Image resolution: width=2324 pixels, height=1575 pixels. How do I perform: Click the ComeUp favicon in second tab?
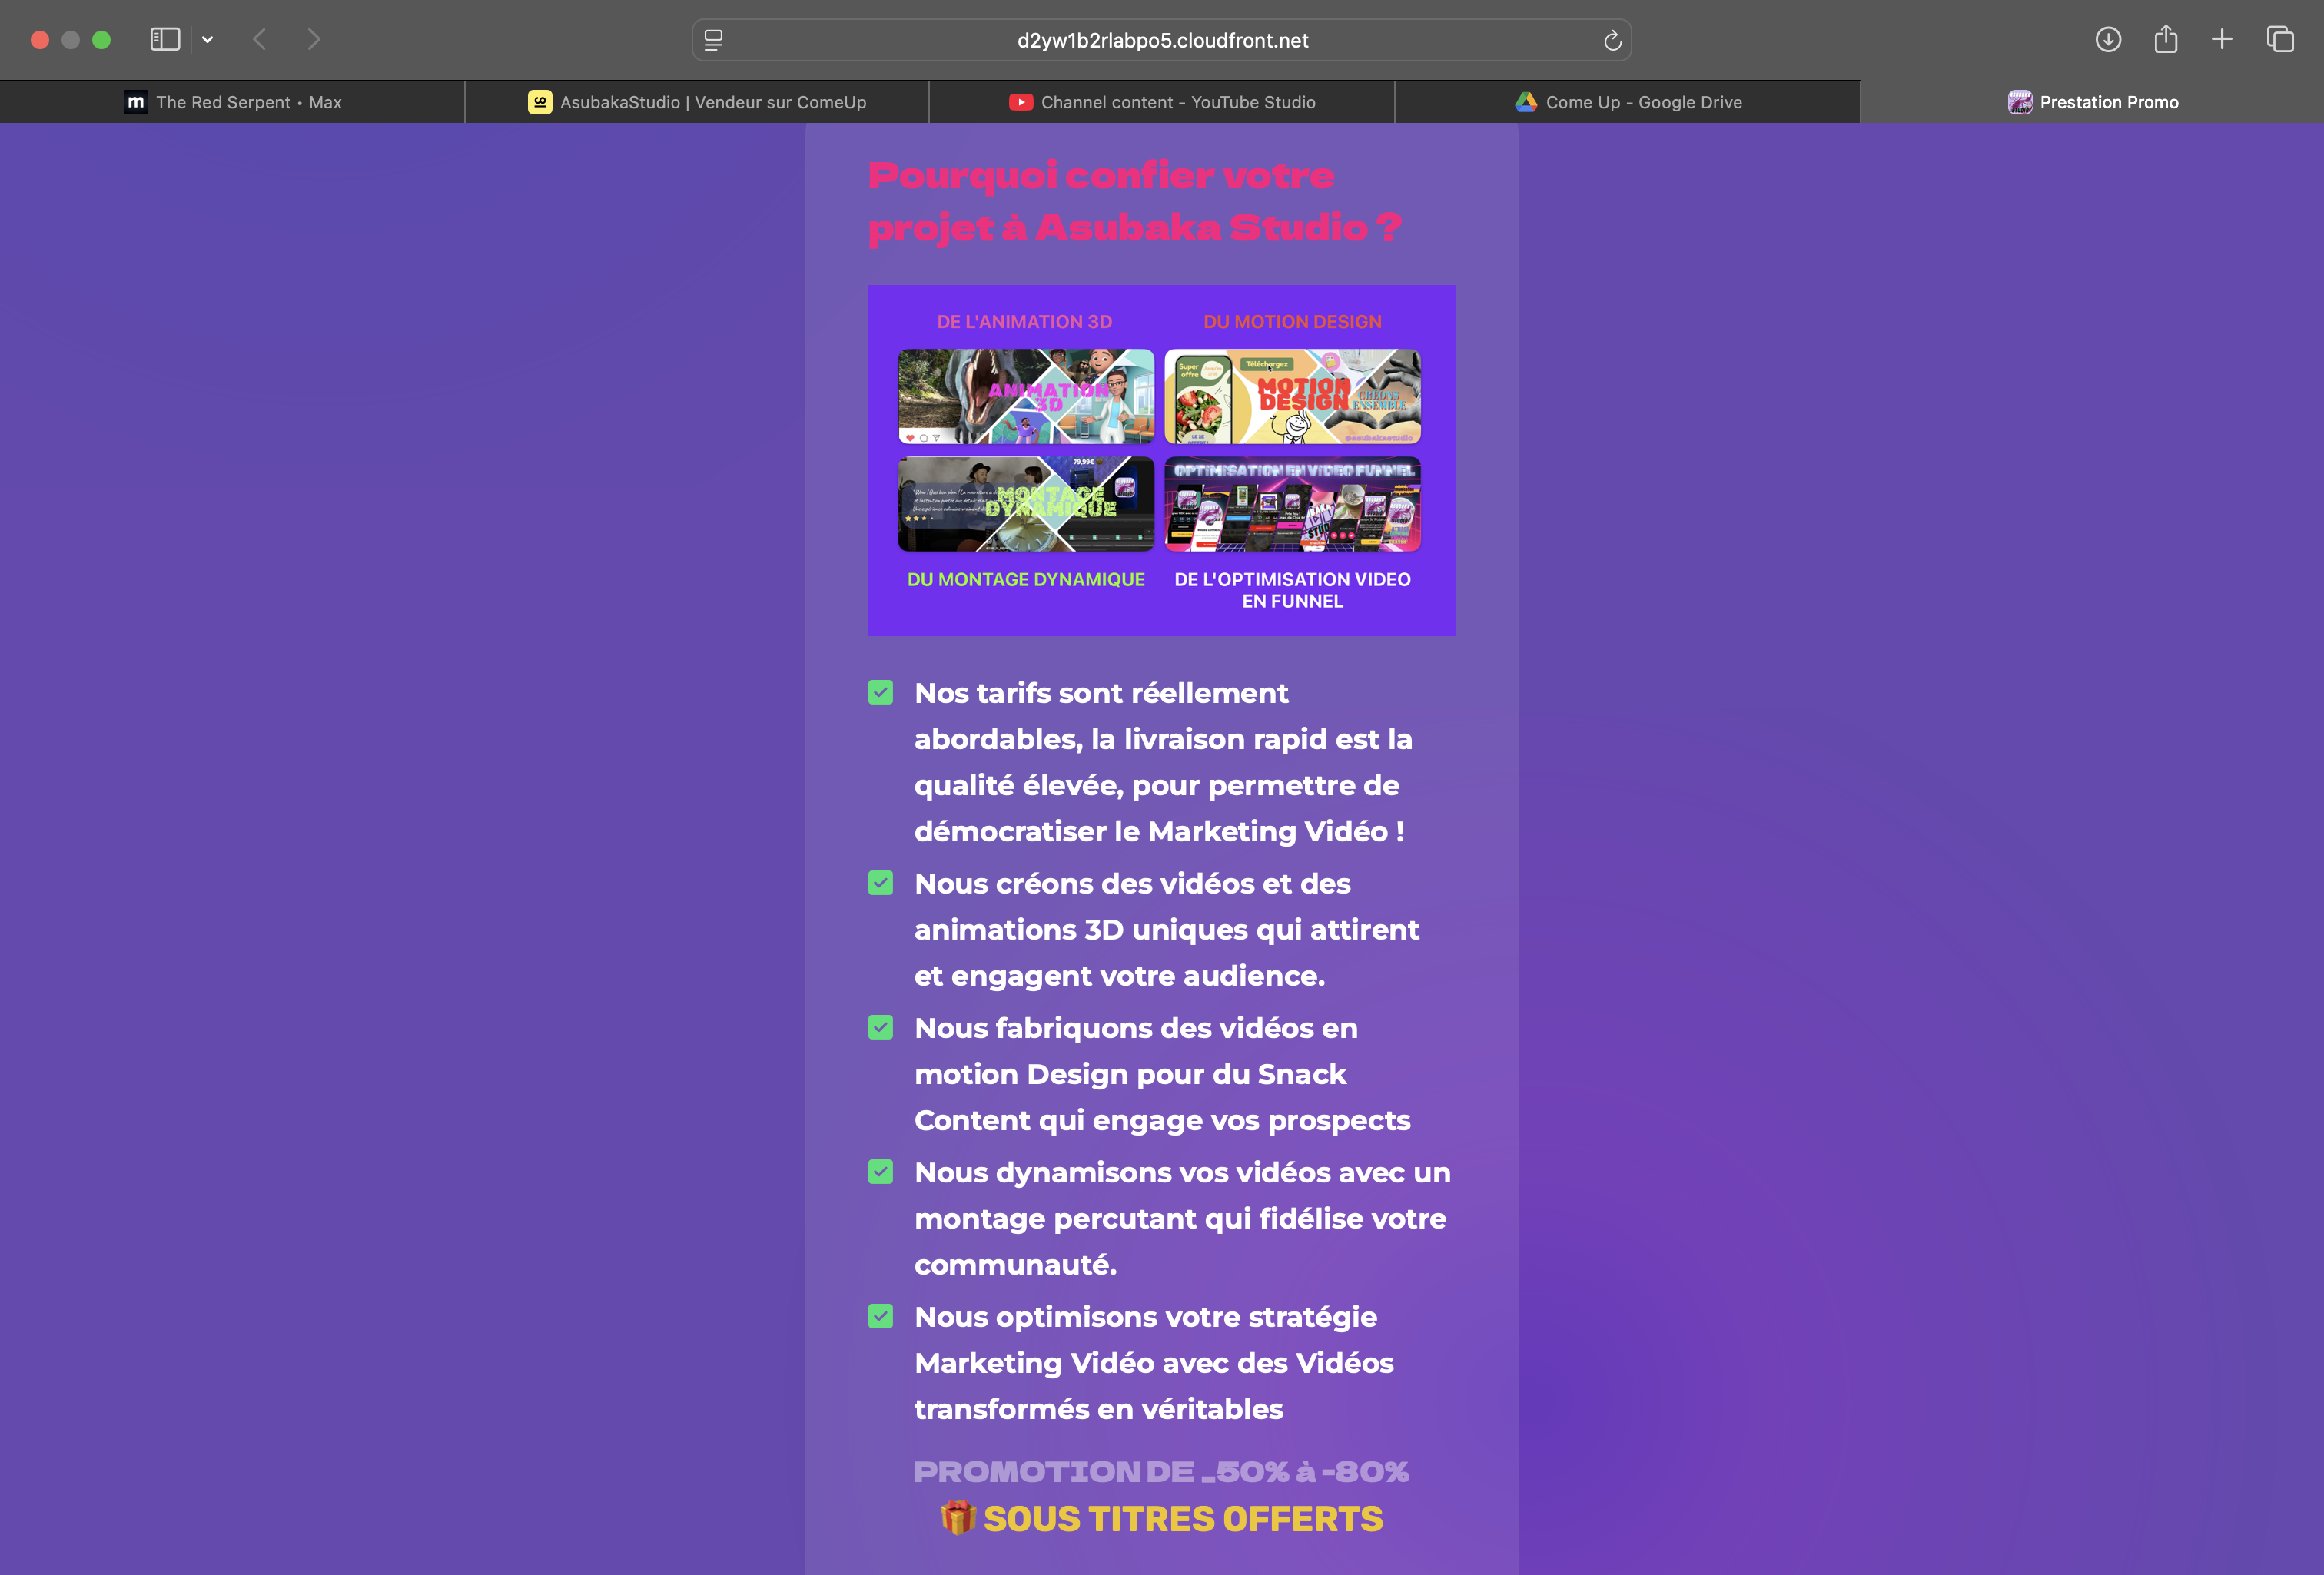[x=540, y=102]
